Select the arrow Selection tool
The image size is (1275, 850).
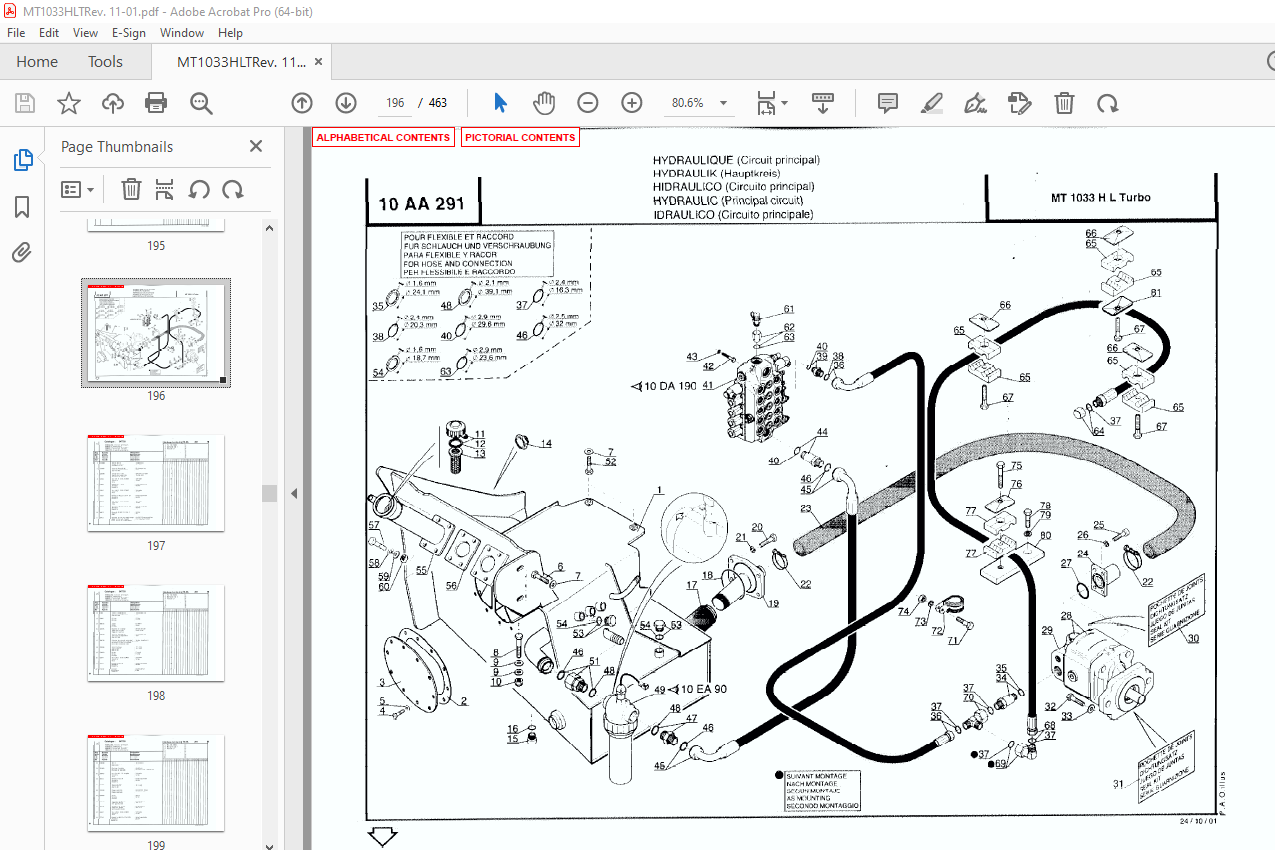500,103
